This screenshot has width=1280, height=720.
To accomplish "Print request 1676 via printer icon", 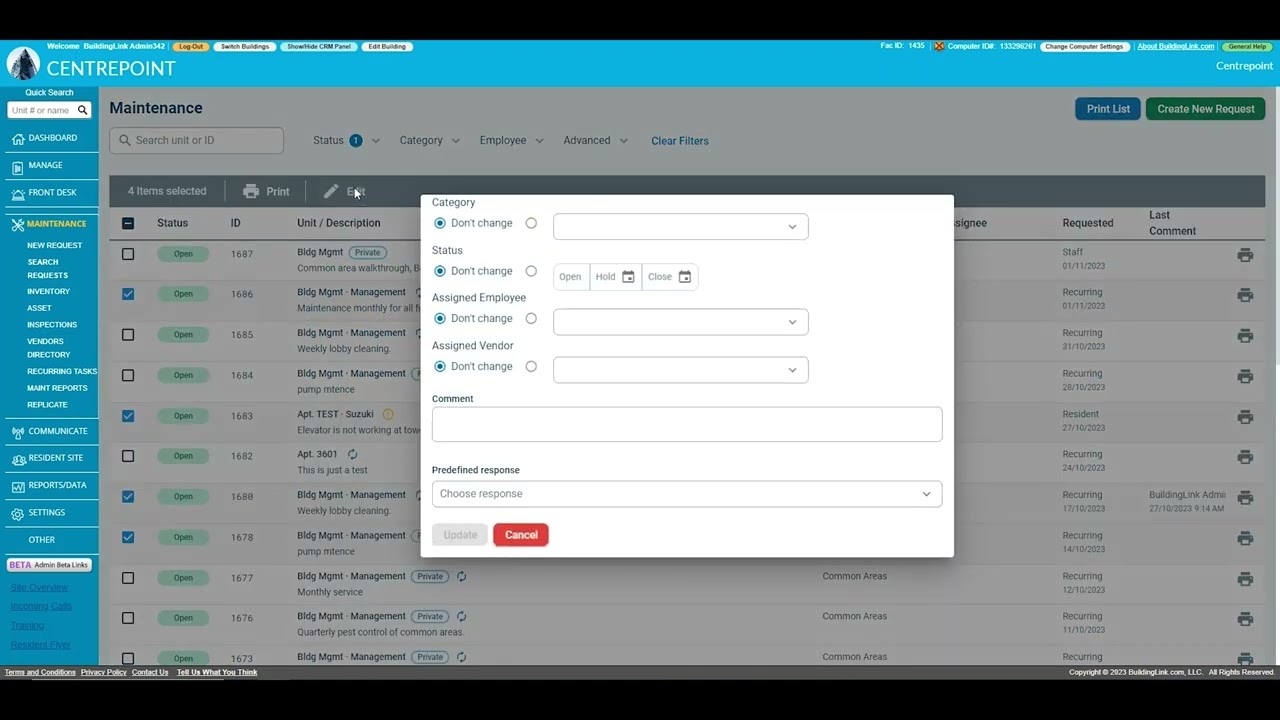I will tap(1245, 619).
